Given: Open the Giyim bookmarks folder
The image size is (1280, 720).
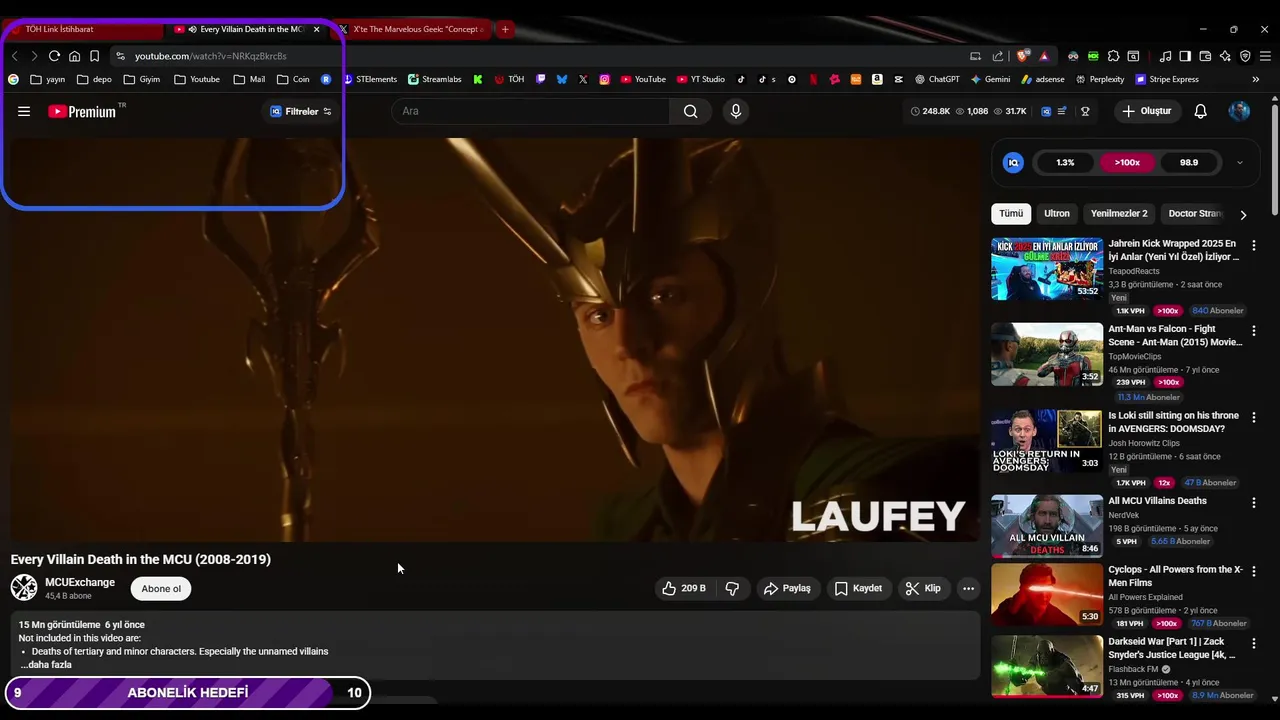Looking at the screenshot, I should 141,79.
